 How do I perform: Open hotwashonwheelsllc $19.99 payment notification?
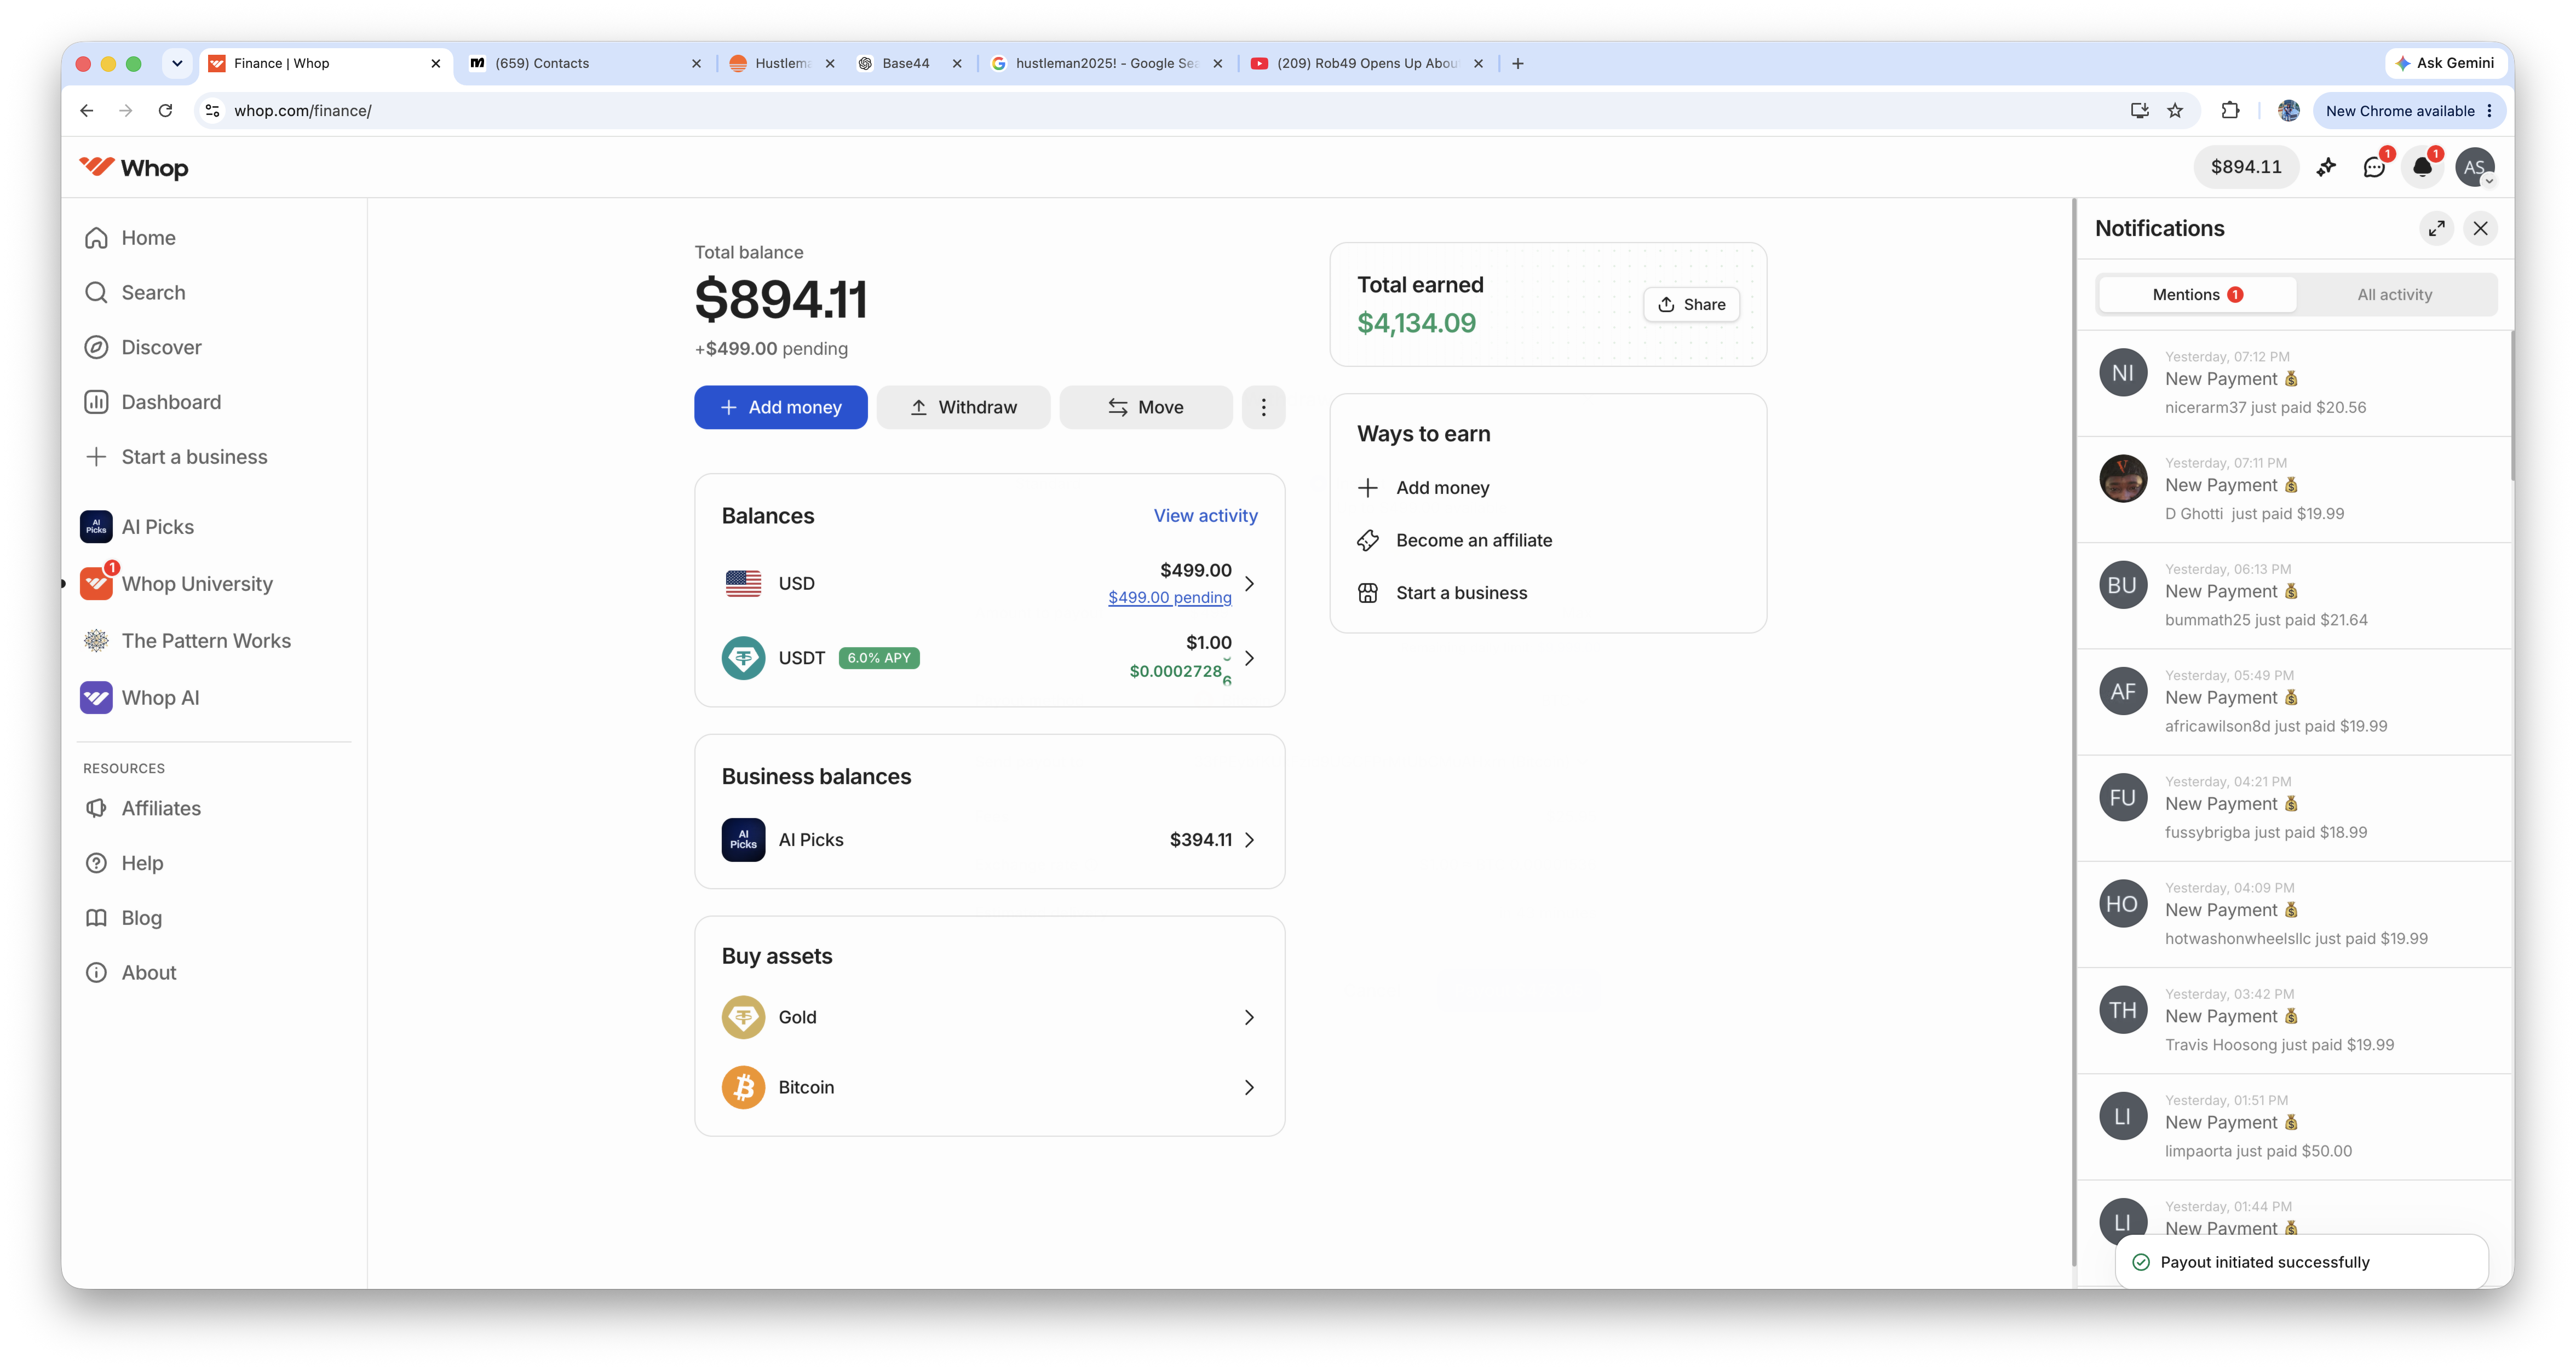tap(2295, 915)
